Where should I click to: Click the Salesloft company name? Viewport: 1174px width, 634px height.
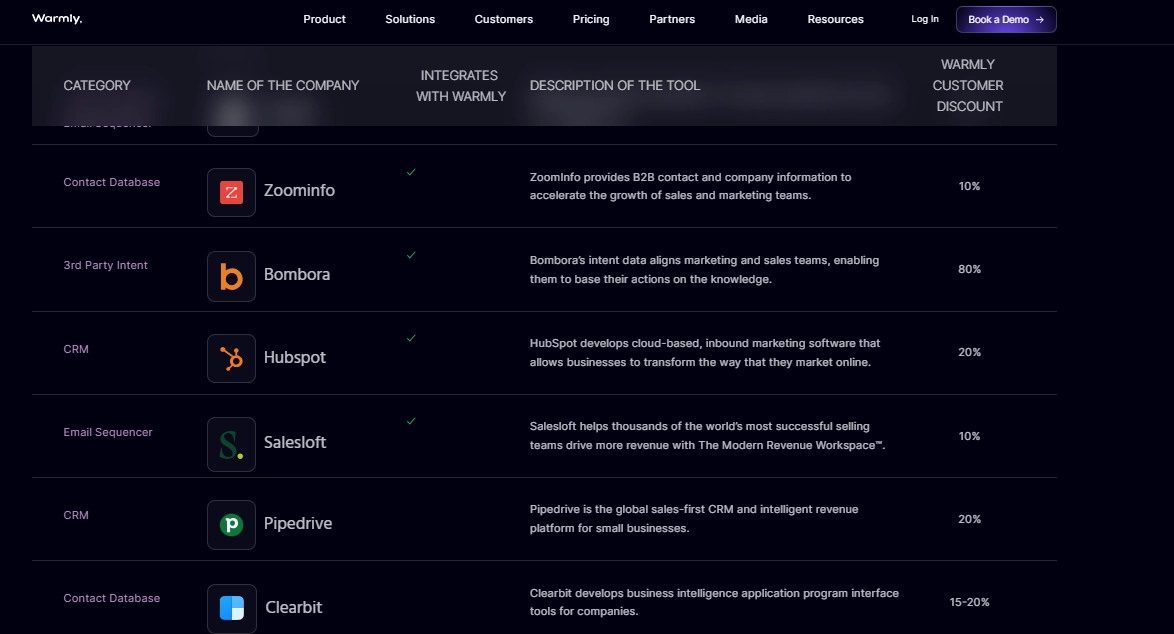click(295, 442)
